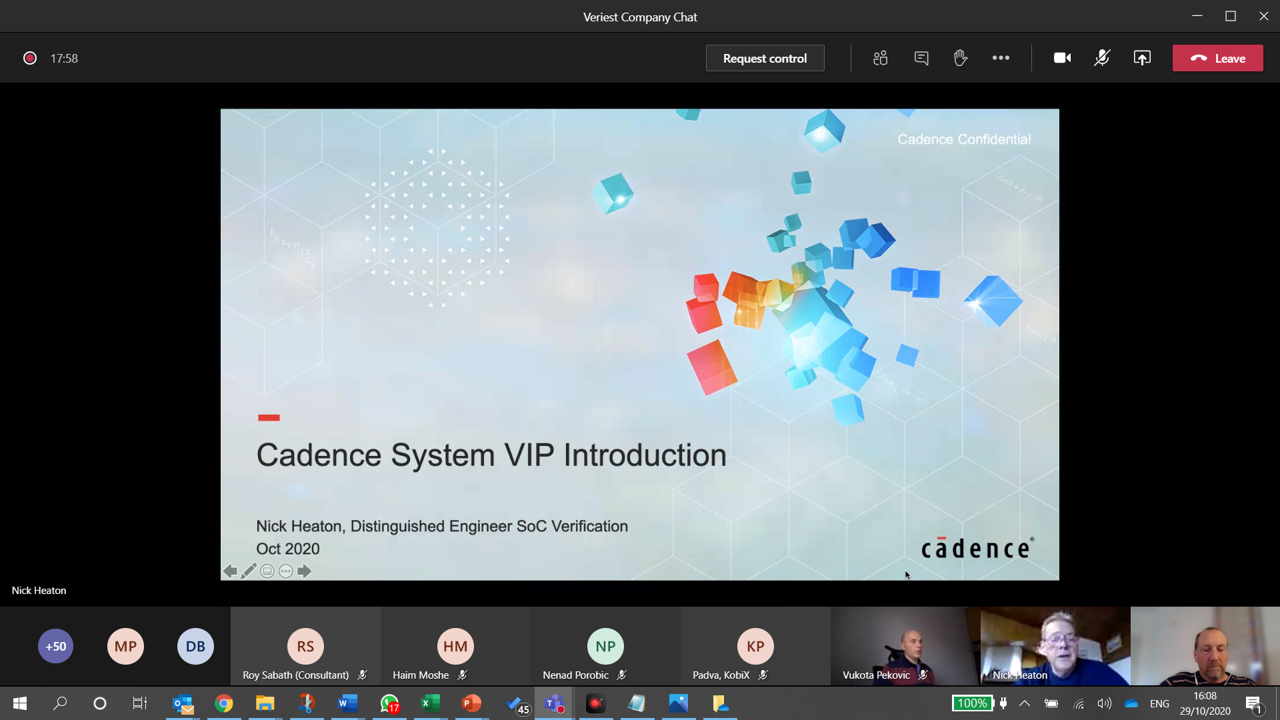Open the taskbar clock and calendar
Viewport: 1280px width, 720px height.
[1205, 703]
